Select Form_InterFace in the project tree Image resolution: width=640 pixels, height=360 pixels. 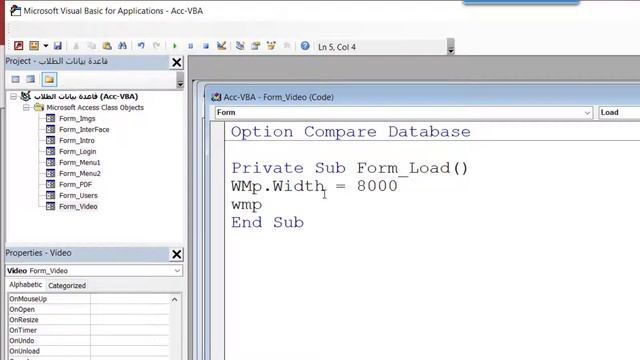84,129
